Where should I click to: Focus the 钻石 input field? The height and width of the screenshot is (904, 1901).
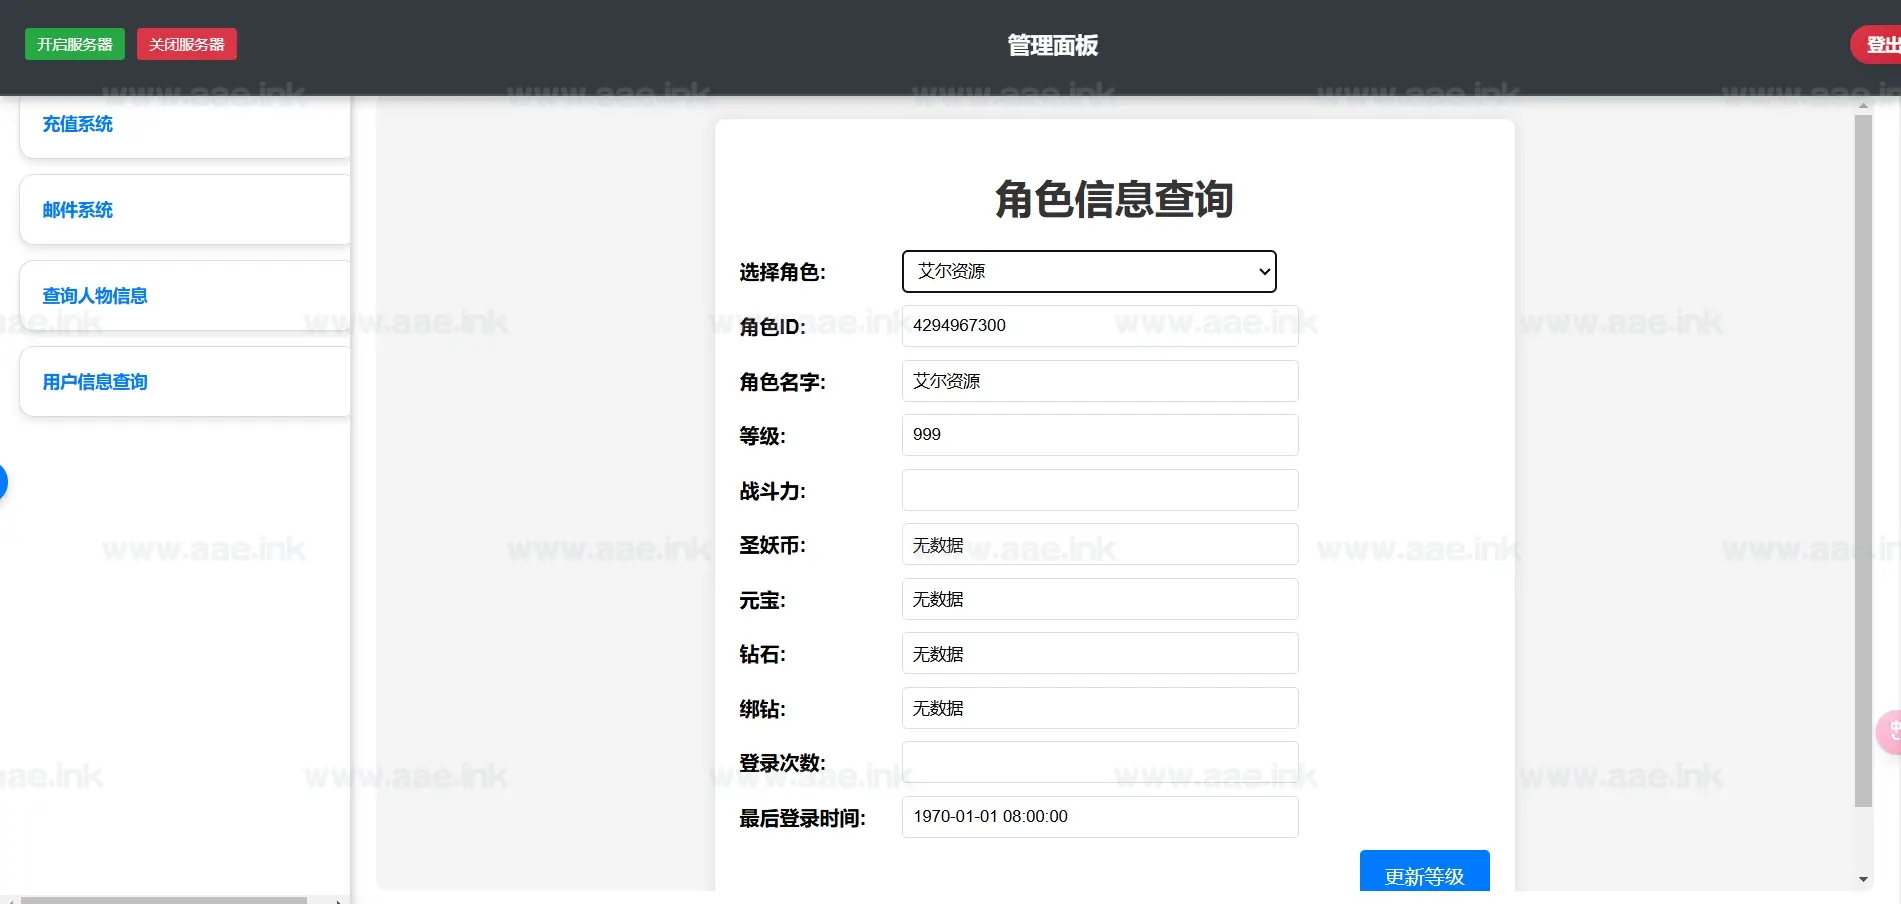click(x=1100, y=654)
